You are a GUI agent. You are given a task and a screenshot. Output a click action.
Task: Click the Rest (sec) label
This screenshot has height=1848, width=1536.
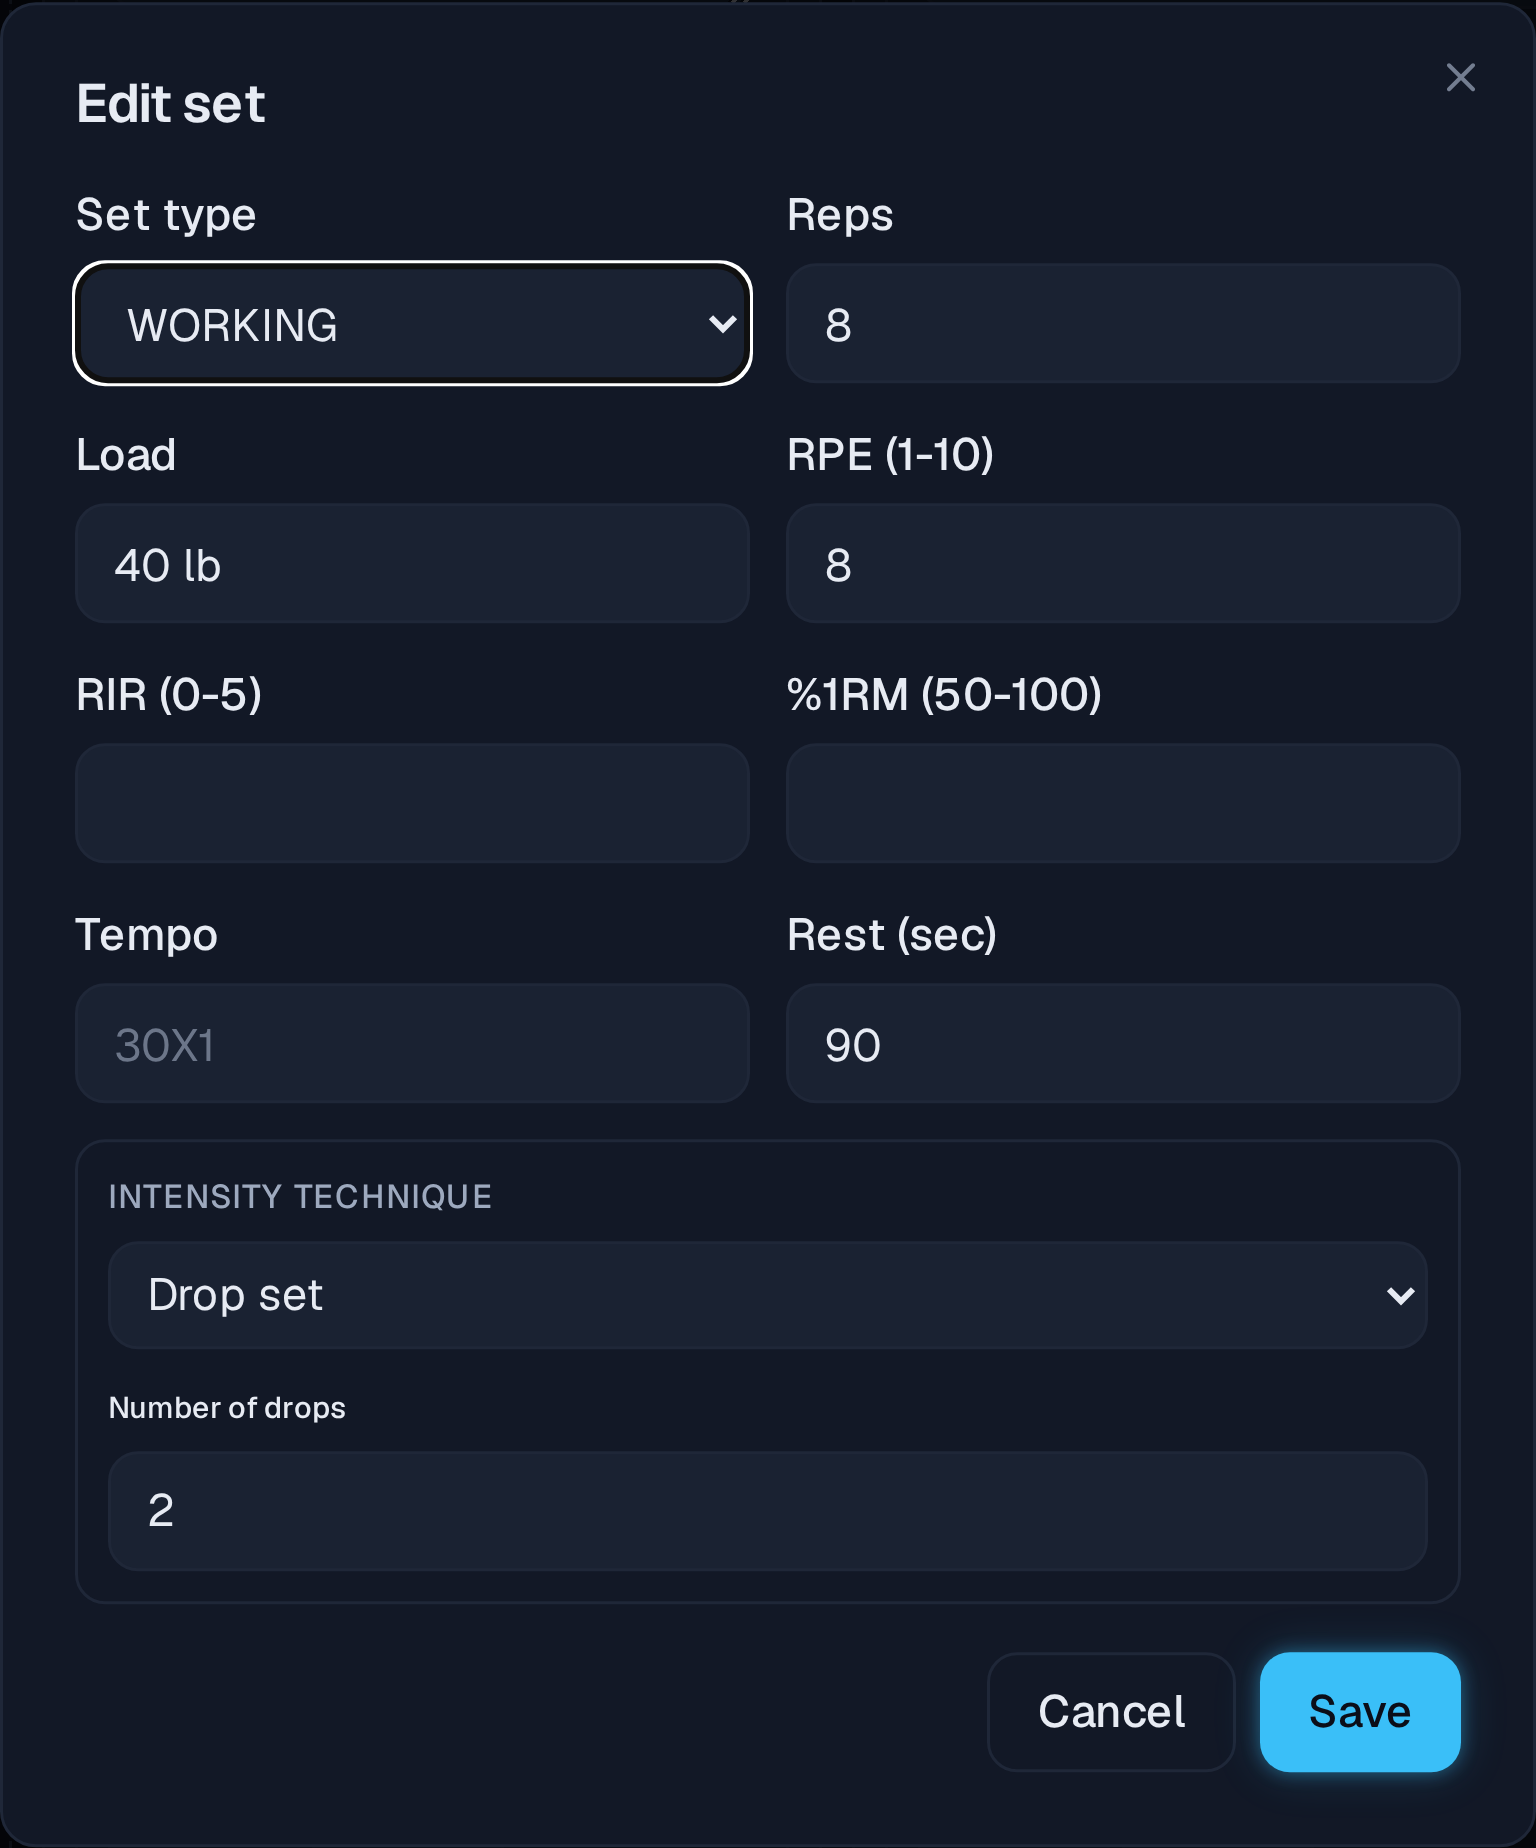[x=892, y=936]
